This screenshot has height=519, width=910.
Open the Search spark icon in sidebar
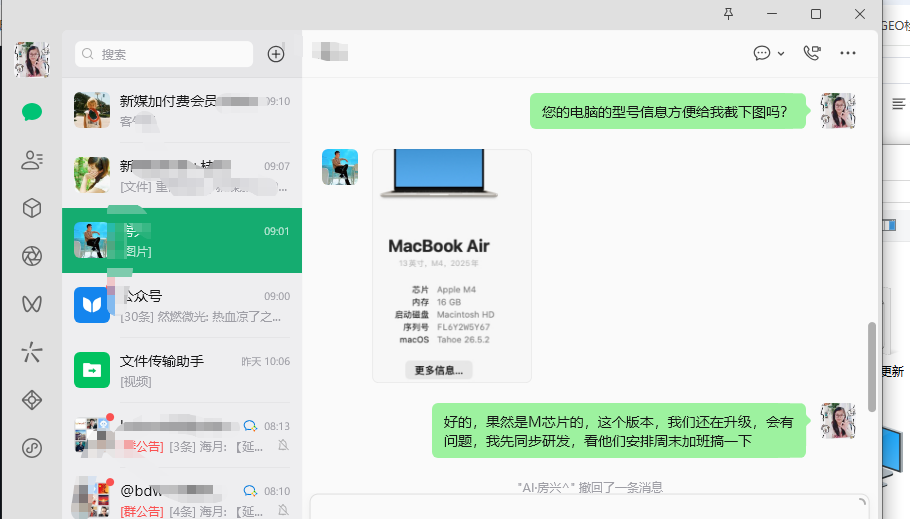click(32, 352)
